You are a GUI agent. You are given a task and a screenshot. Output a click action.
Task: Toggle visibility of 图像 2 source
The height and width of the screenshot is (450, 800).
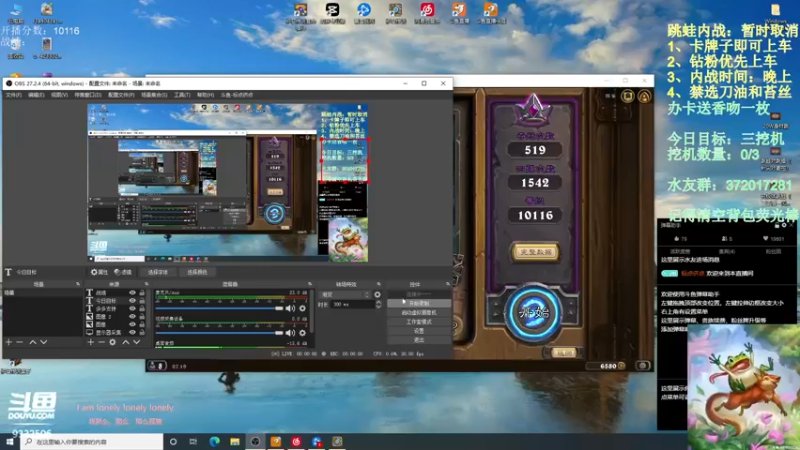(132, 317)
